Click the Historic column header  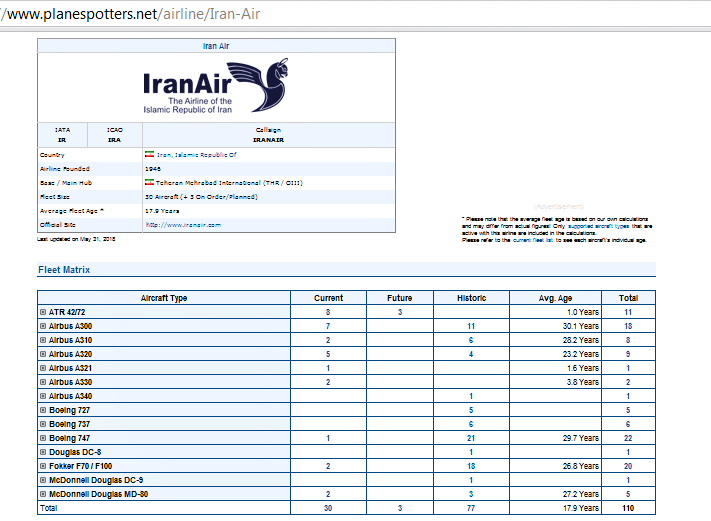click(x=472, y=298)
